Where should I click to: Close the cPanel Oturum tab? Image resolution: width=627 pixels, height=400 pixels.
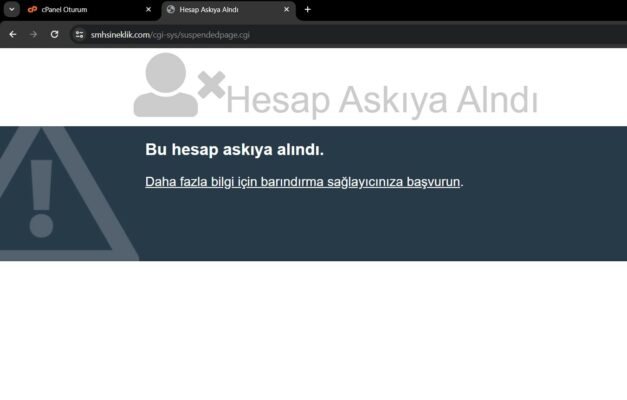click(149, 10)
